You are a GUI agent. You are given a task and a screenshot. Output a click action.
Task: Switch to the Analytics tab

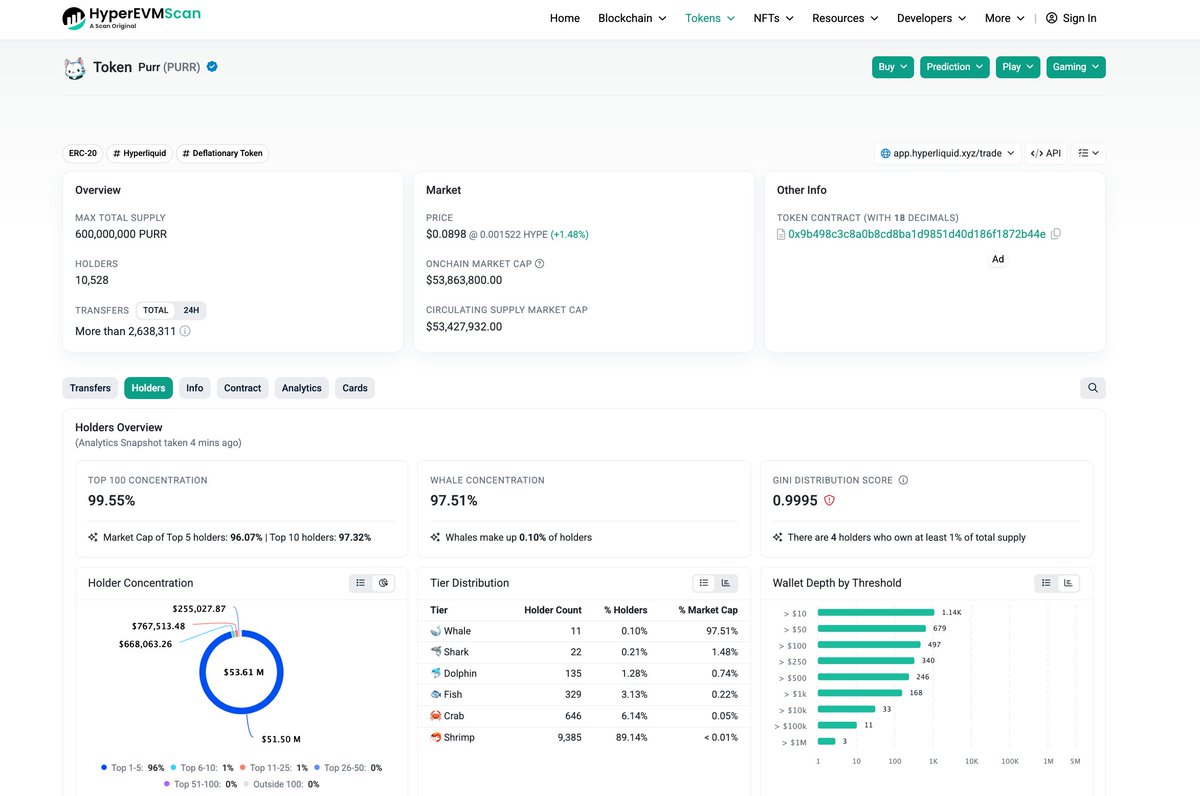point(302,388)
